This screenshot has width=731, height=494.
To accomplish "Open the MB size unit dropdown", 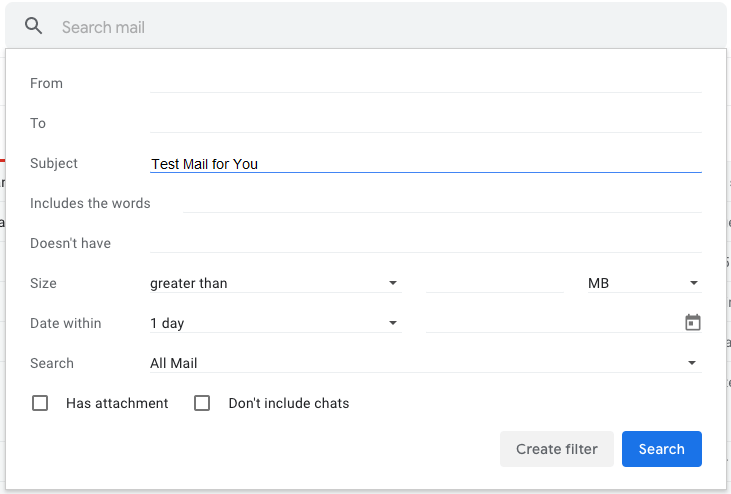I will click(643, 283).
